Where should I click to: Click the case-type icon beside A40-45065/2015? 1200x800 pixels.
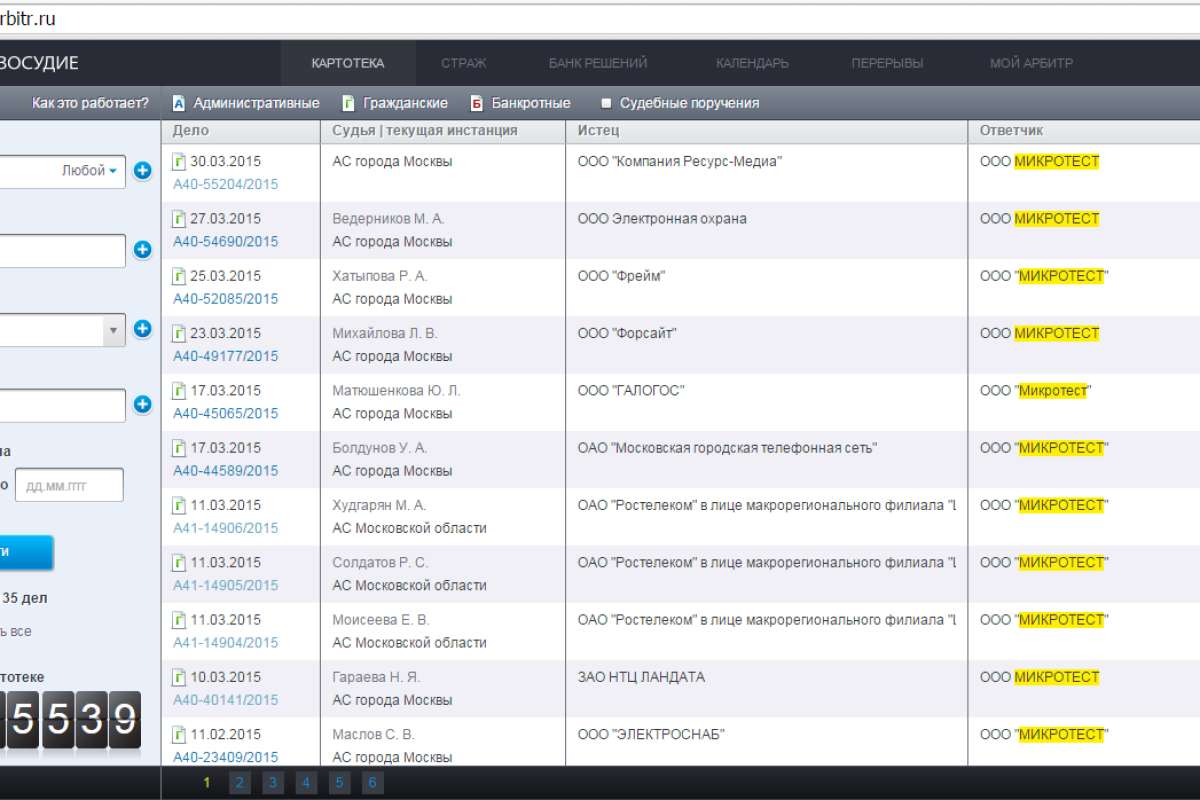tap(179, 391)
